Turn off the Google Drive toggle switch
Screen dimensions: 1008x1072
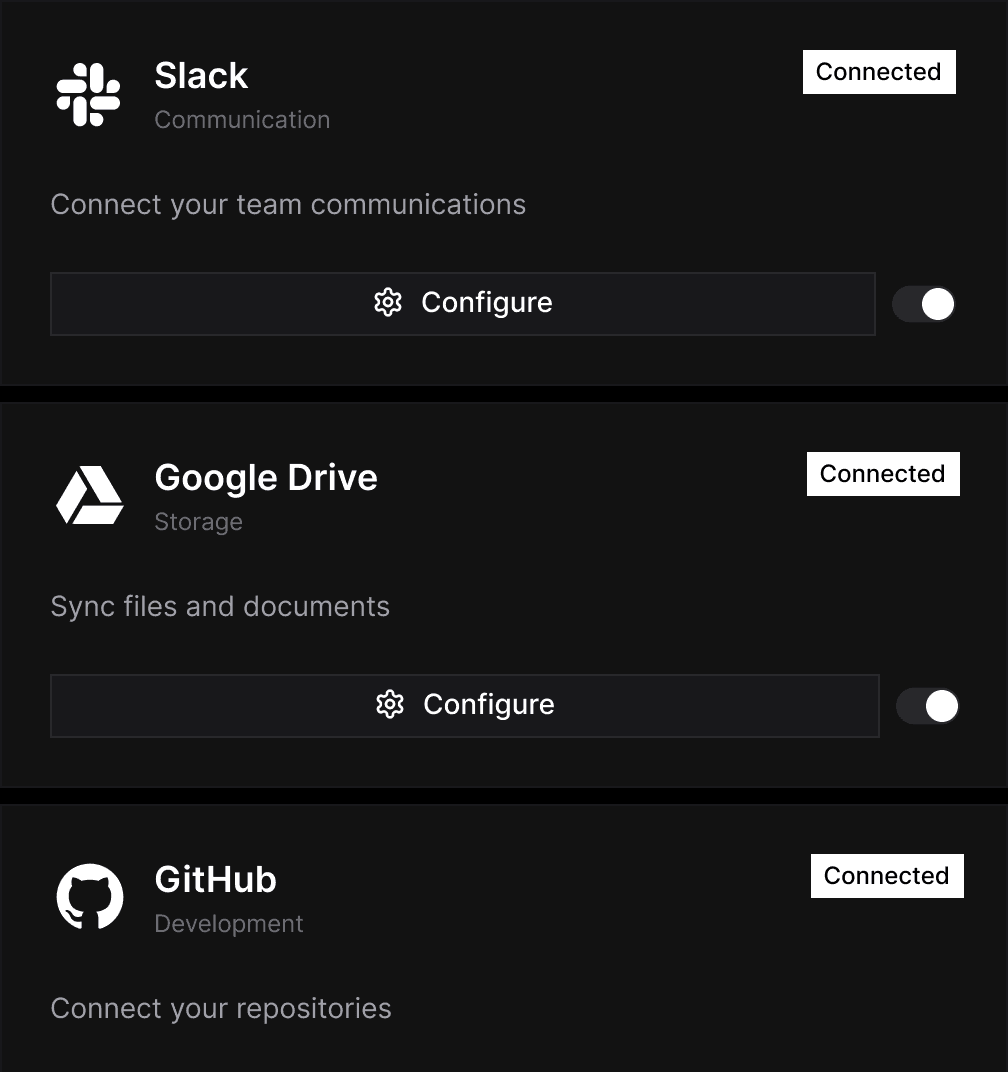927,706
